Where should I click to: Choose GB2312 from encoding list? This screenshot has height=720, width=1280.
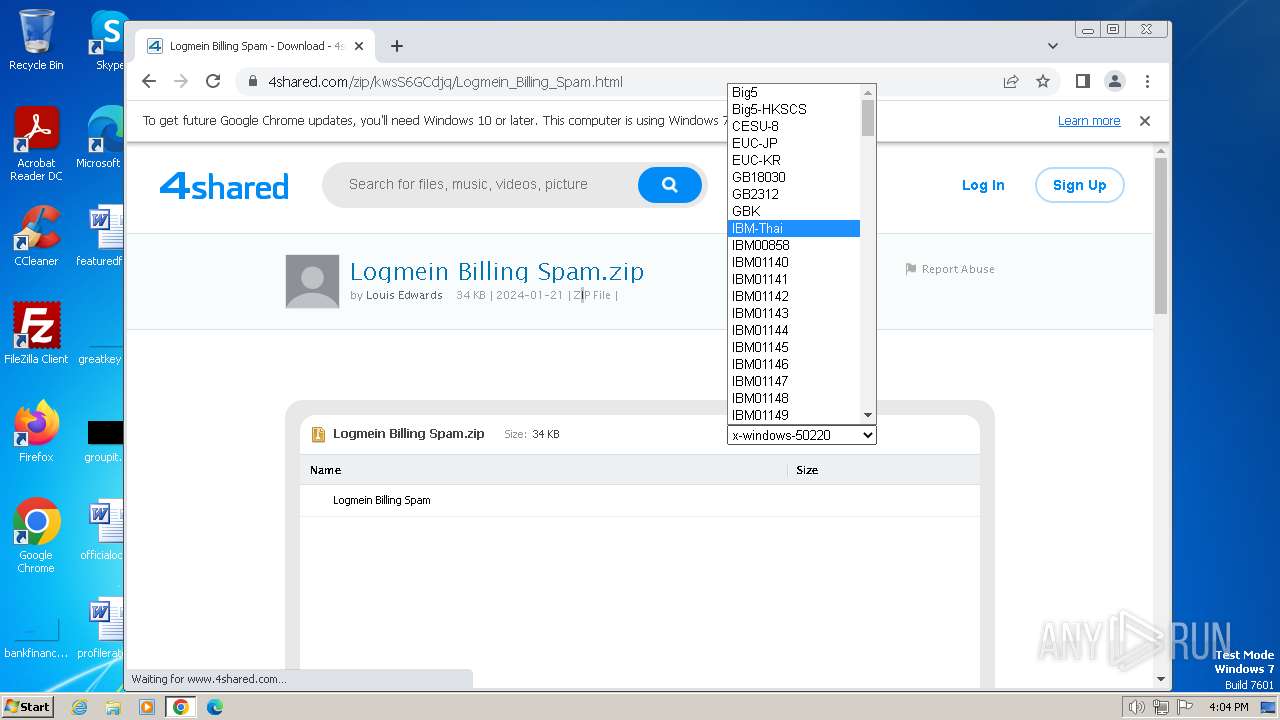click(794, 194)
